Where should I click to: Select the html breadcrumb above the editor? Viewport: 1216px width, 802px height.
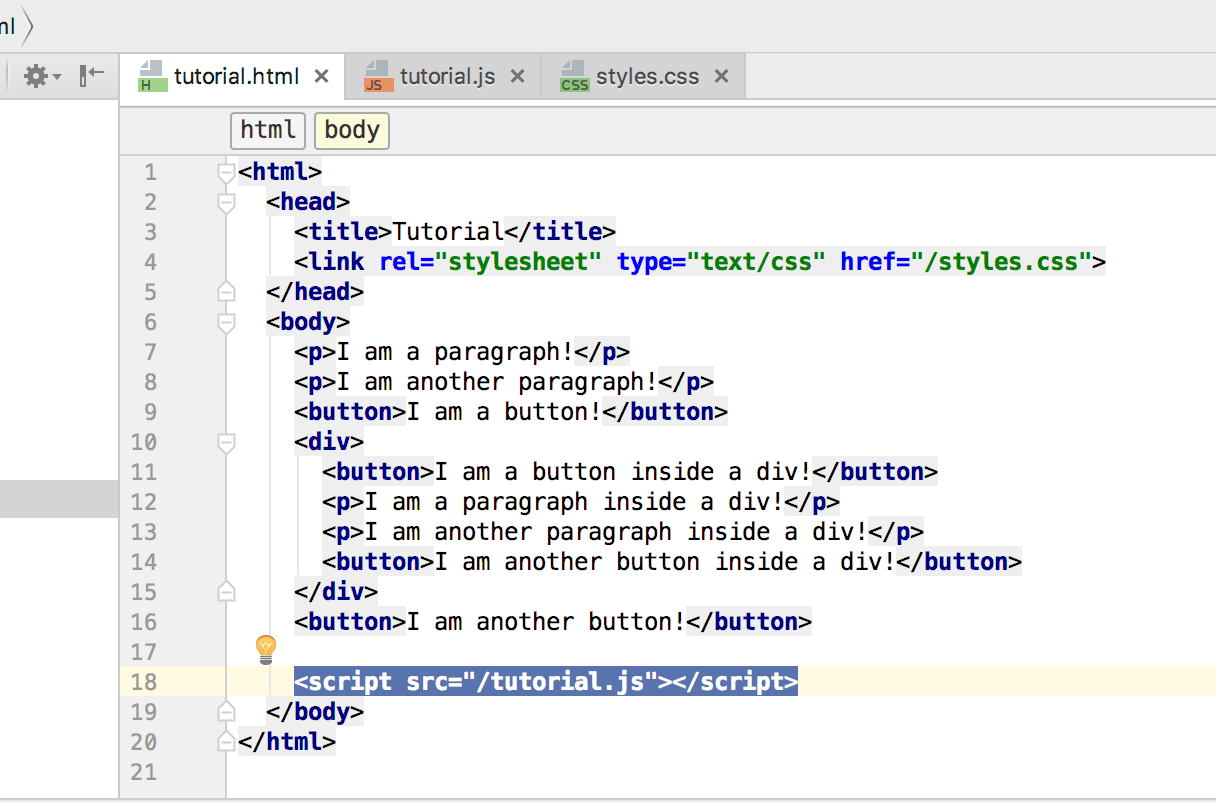pyautogui.click(x=267, y=130)
